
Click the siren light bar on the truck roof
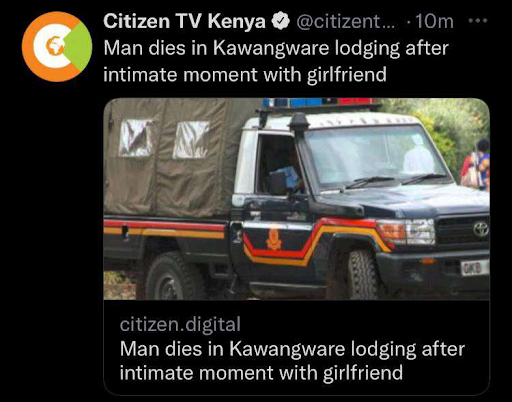point(320,102)
